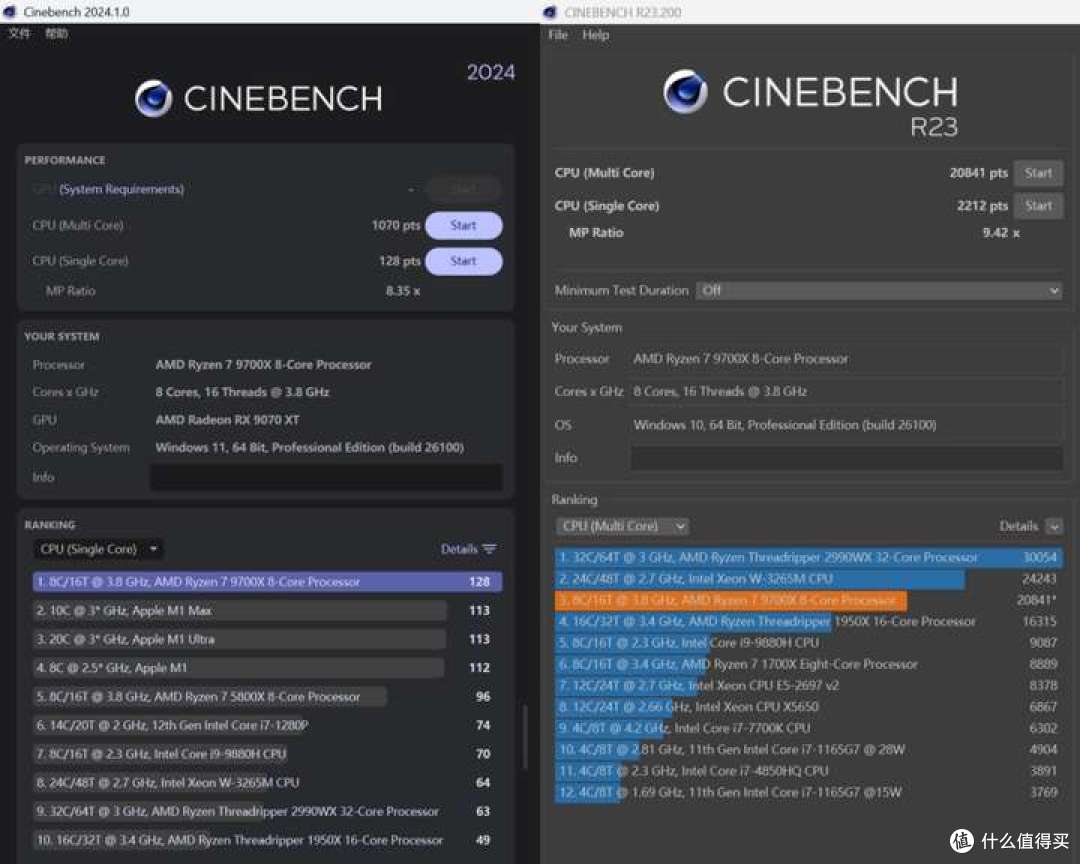Click the Cinebench 2024 ranking scrollbar
Image resolution: width=1080 pixels, height=864 pixels.
click(x=524, y=737)
